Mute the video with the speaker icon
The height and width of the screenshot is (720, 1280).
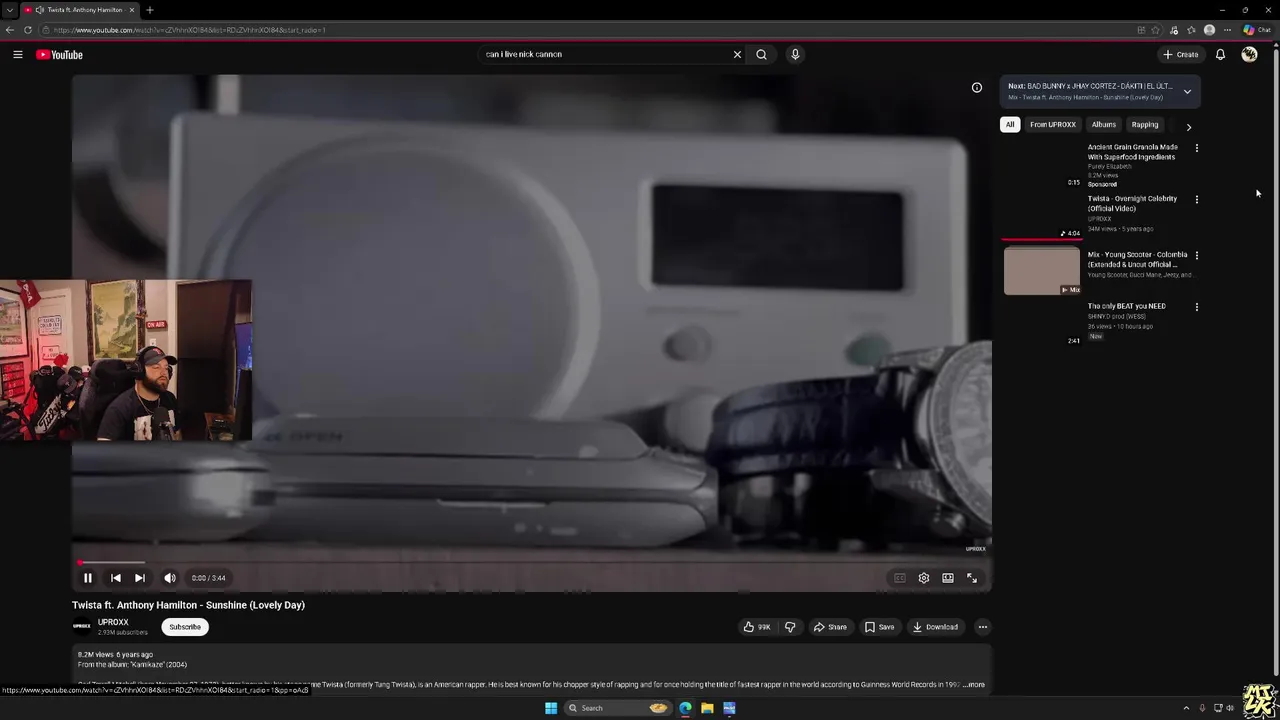pos(170,578)
